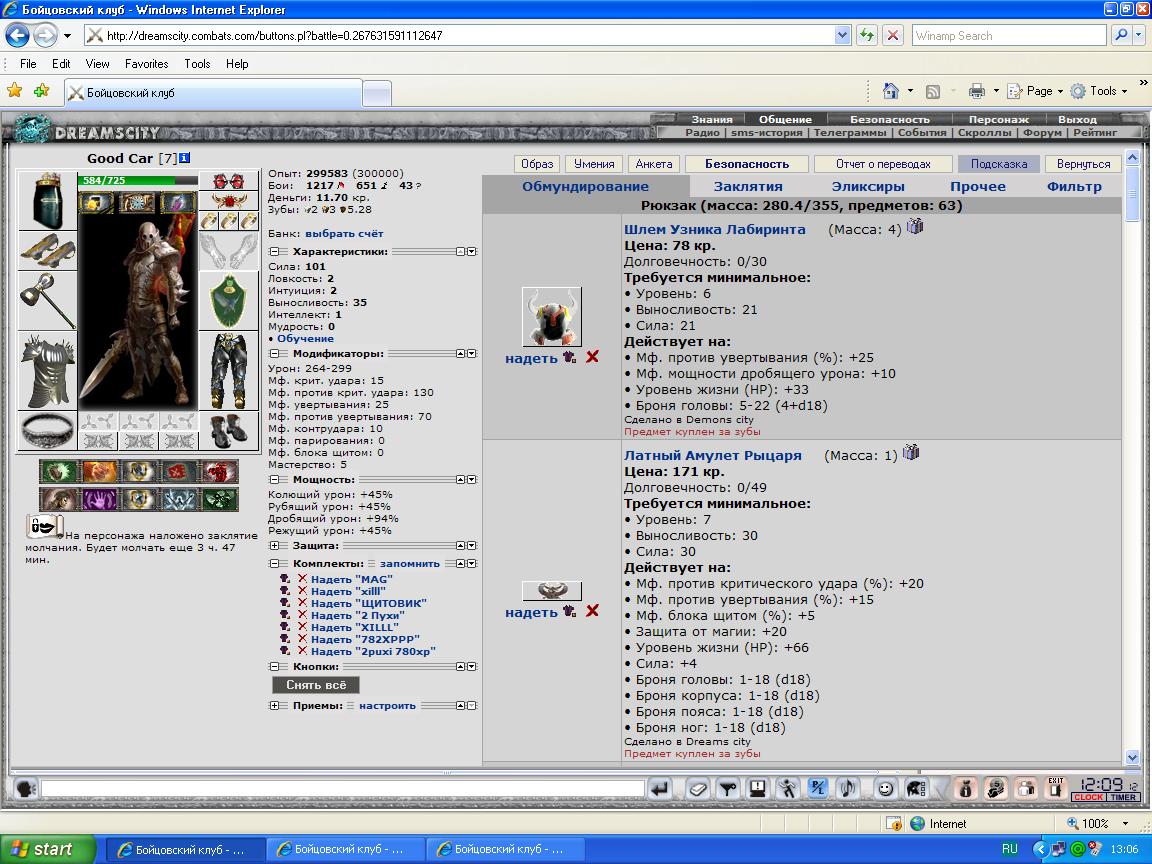The width and height of the screenshot is (1152, 864).
Task: Focus the chat message input field
Action: [x=342, y=788]
